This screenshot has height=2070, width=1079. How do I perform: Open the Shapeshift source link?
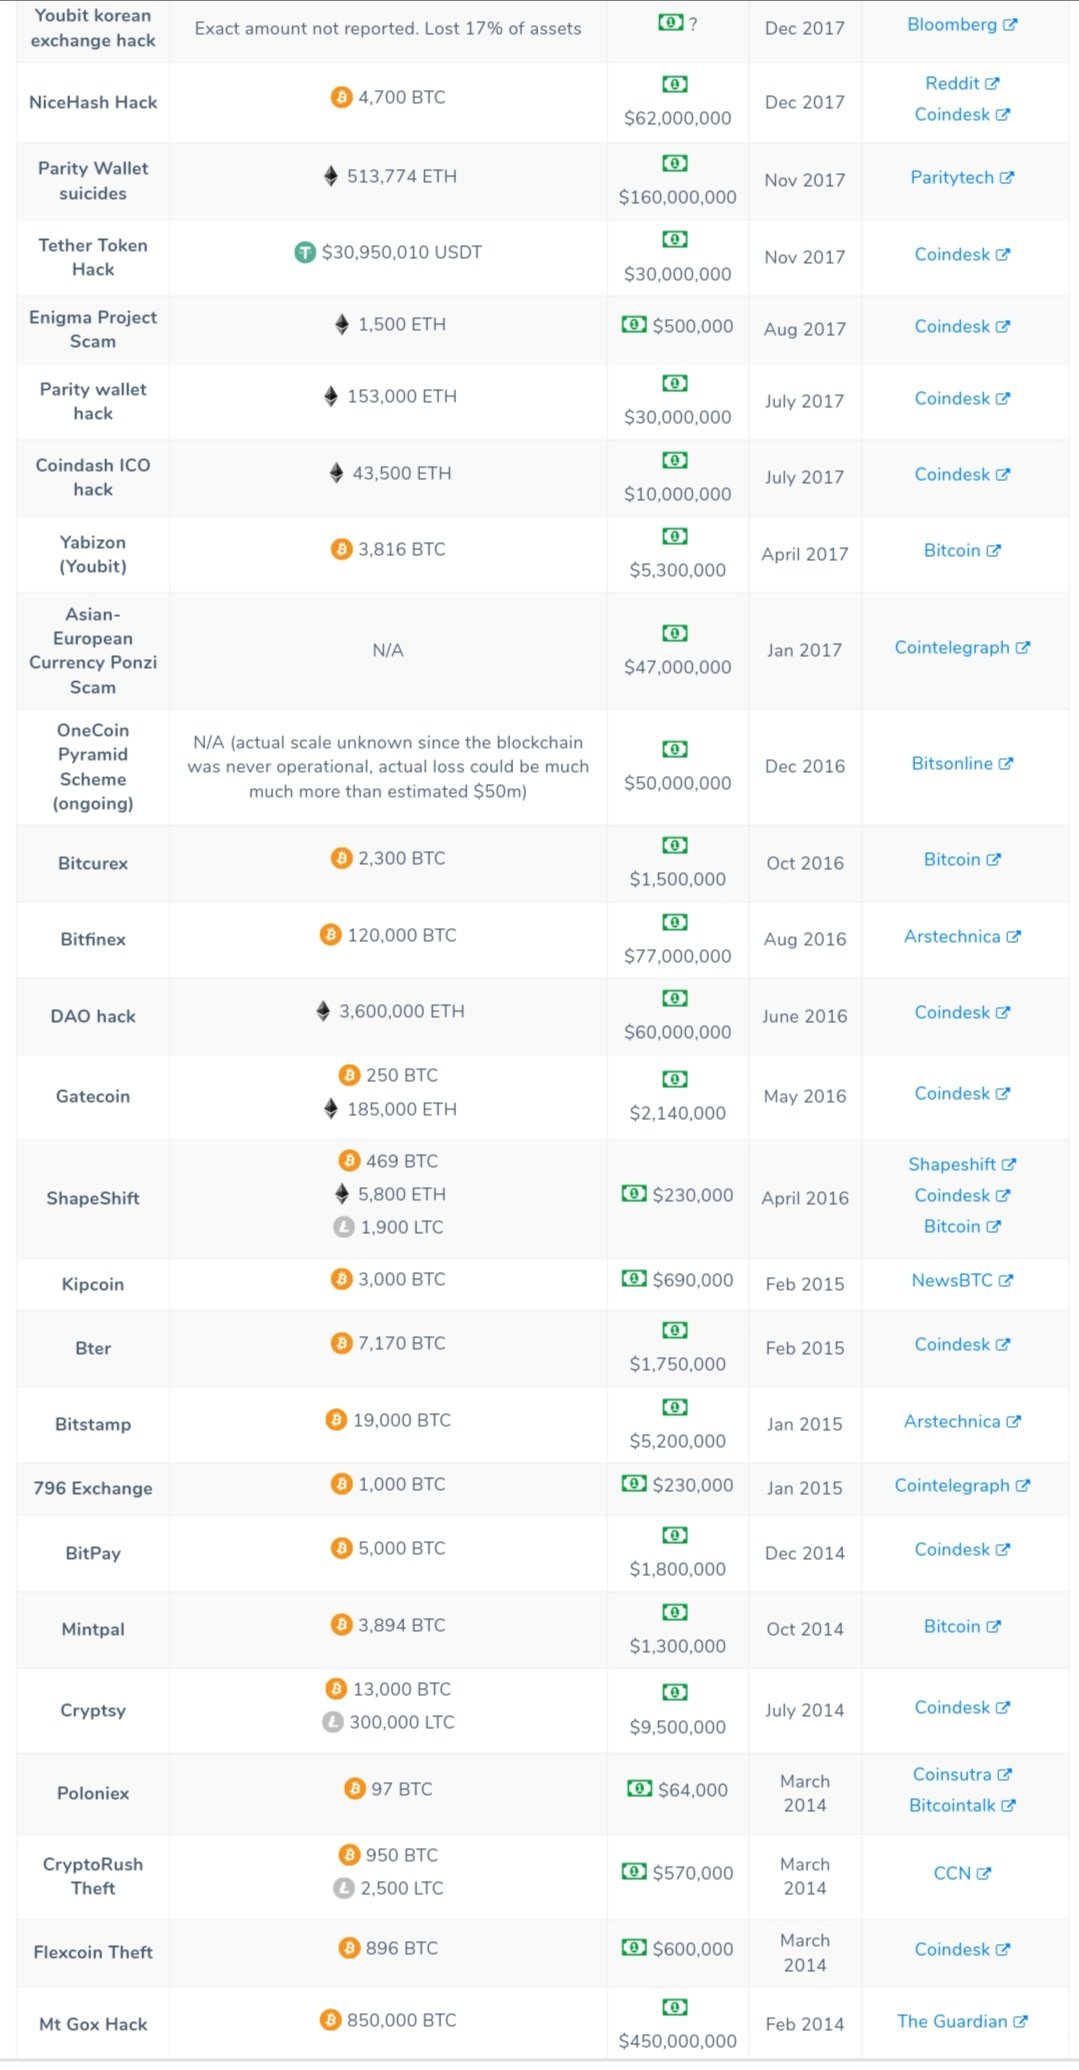[952, 1164]
